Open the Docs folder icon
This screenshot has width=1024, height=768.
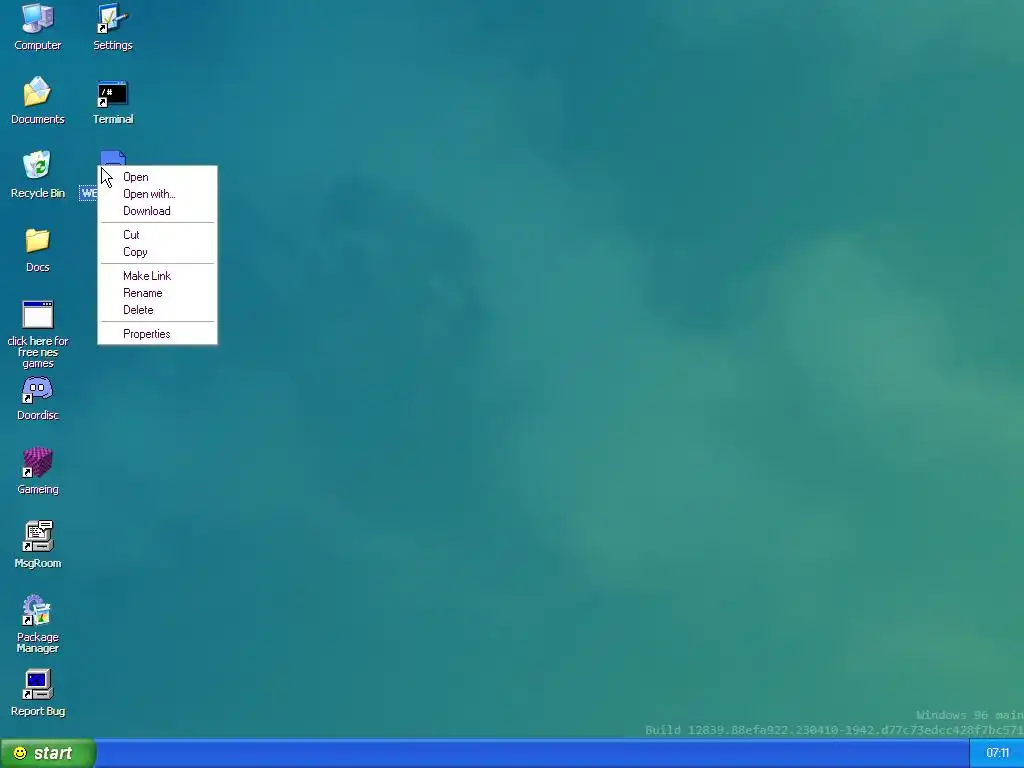coord(37,240)
